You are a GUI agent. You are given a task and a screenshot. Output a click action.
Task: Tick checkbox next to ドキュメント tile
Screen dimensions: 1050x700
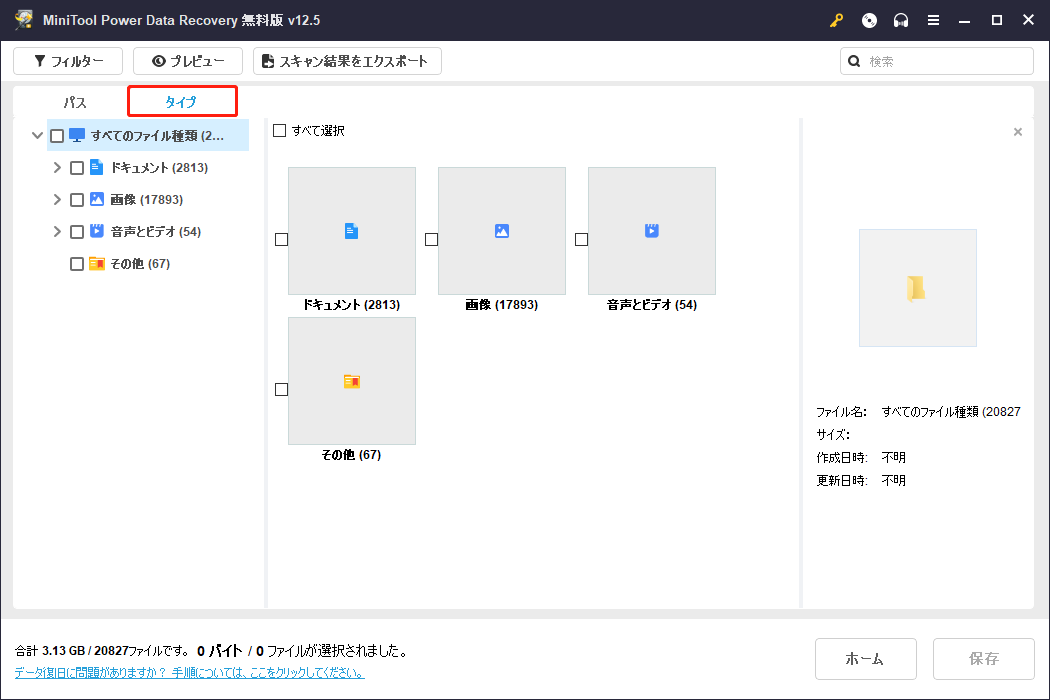[281, 239]
